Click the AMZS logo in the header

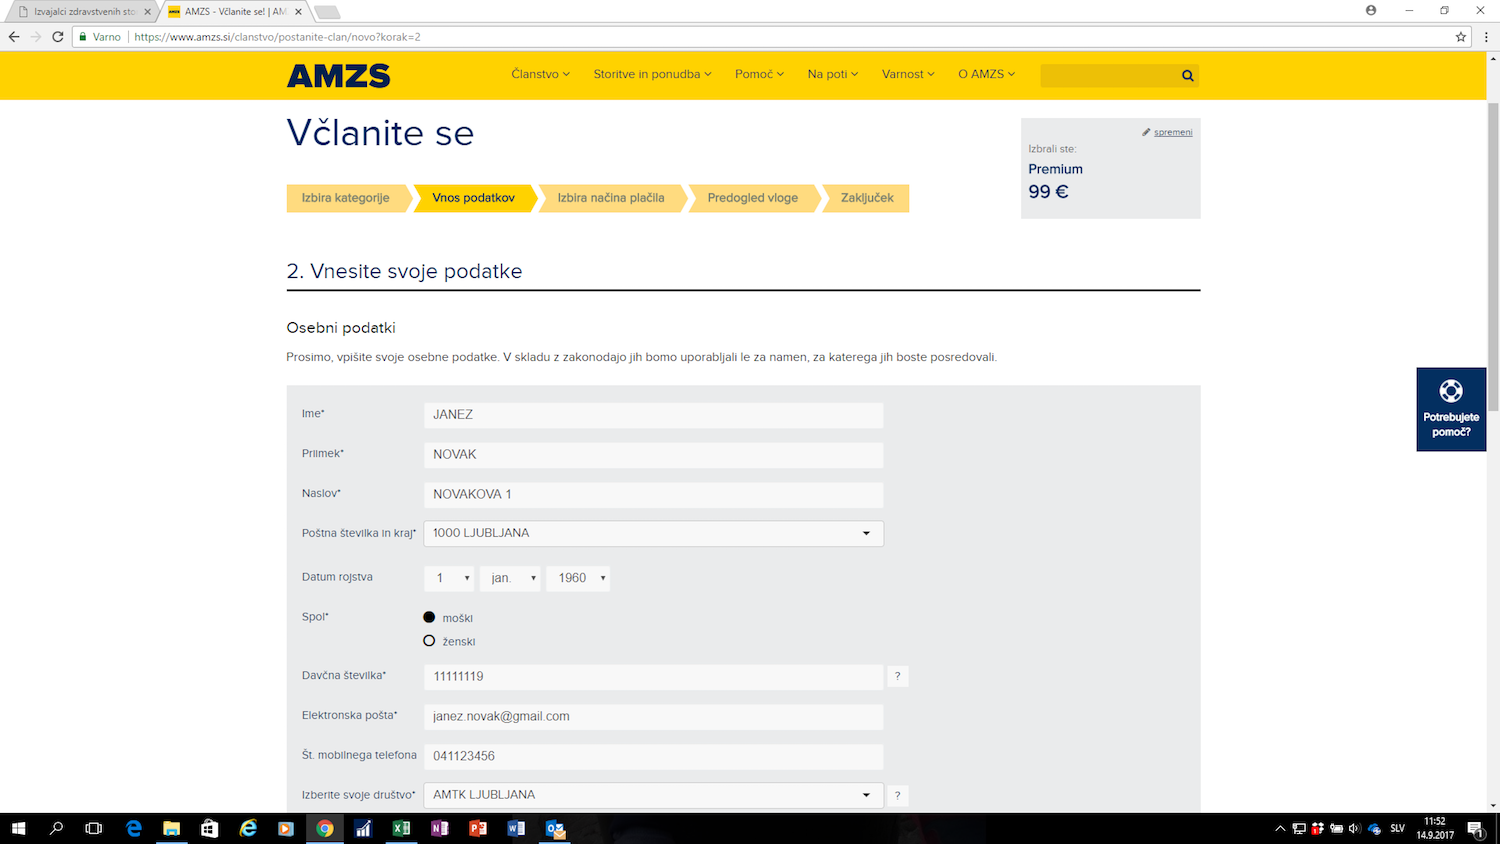(x=338, y=76)
